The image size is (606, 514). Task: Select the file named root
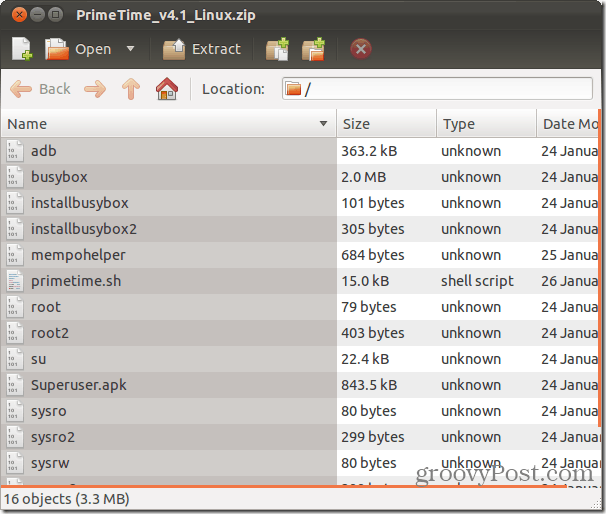point(46,307)
